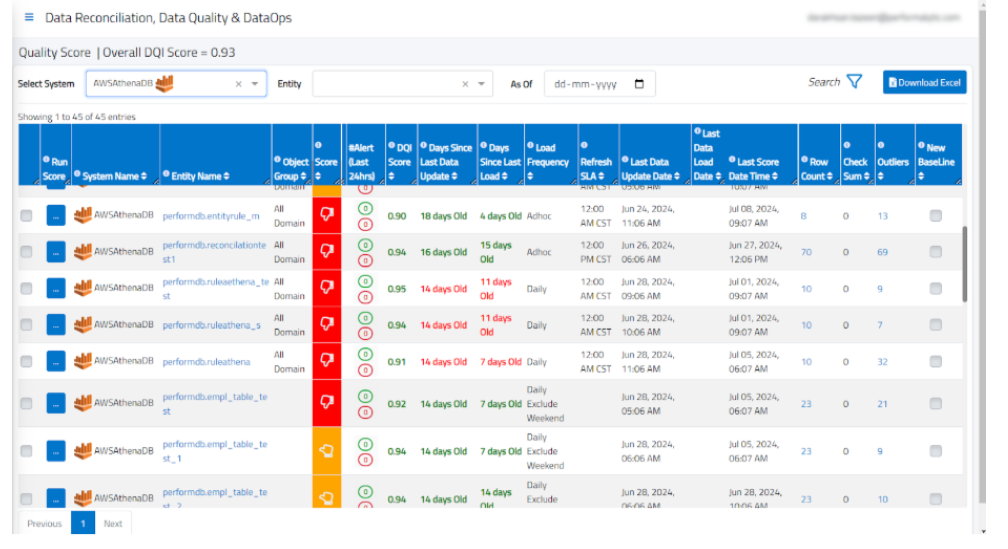Screen dimensions: 1008x549
Task: Select page 1 in pagination
Action: point(83,523)
